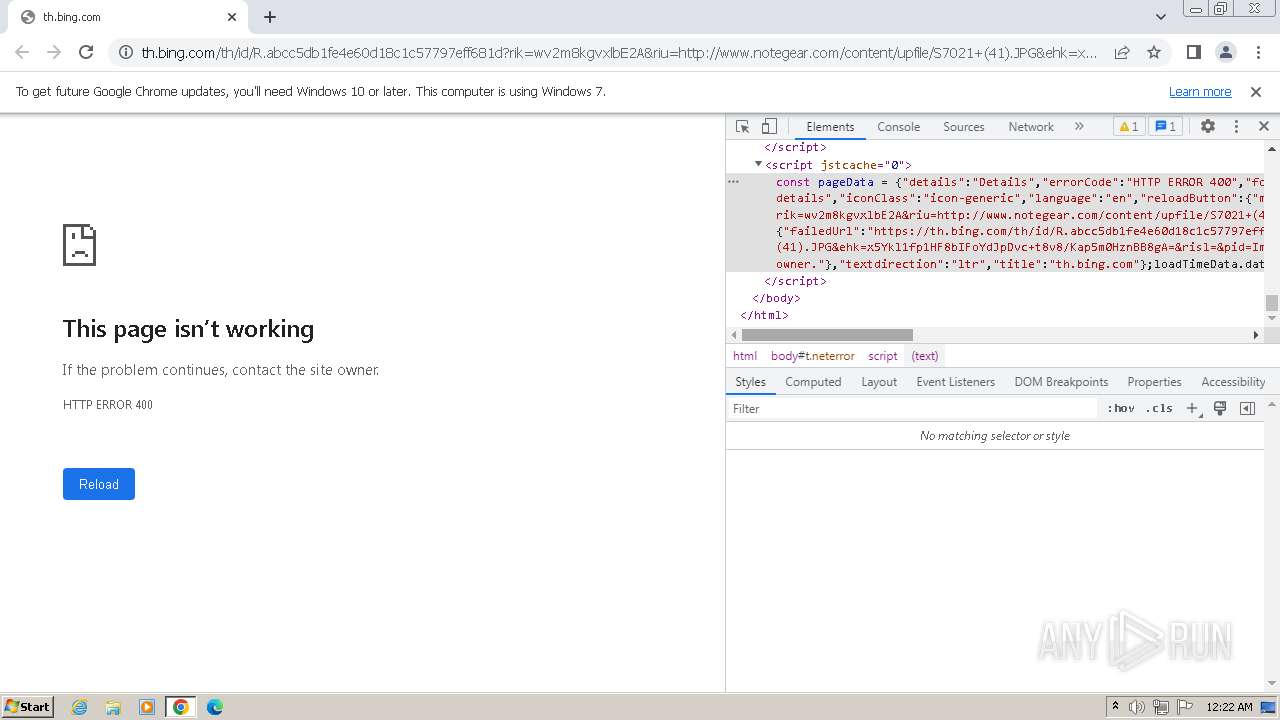Screen dimensions: 1280x720
Task: Close the th.bing.com tab
Action: point(232,17)
